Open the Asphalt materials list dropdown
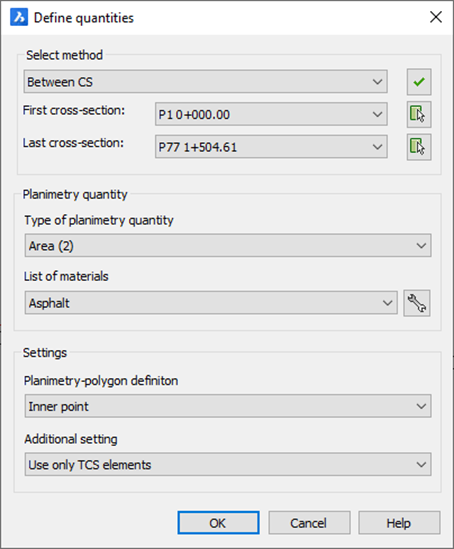Screen dimensions: 454x549 [211, 303]
